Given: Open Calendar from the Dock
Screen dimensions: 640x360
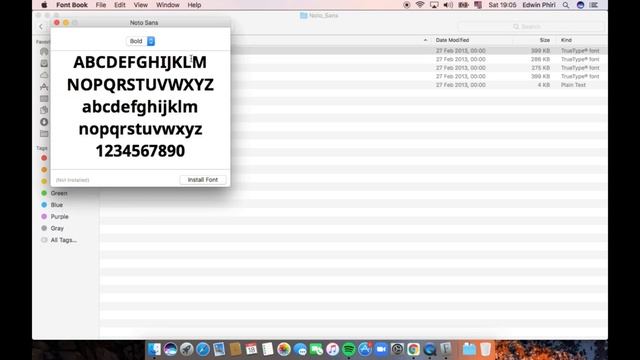Looking at the screenshot, I should pos(251,349).
